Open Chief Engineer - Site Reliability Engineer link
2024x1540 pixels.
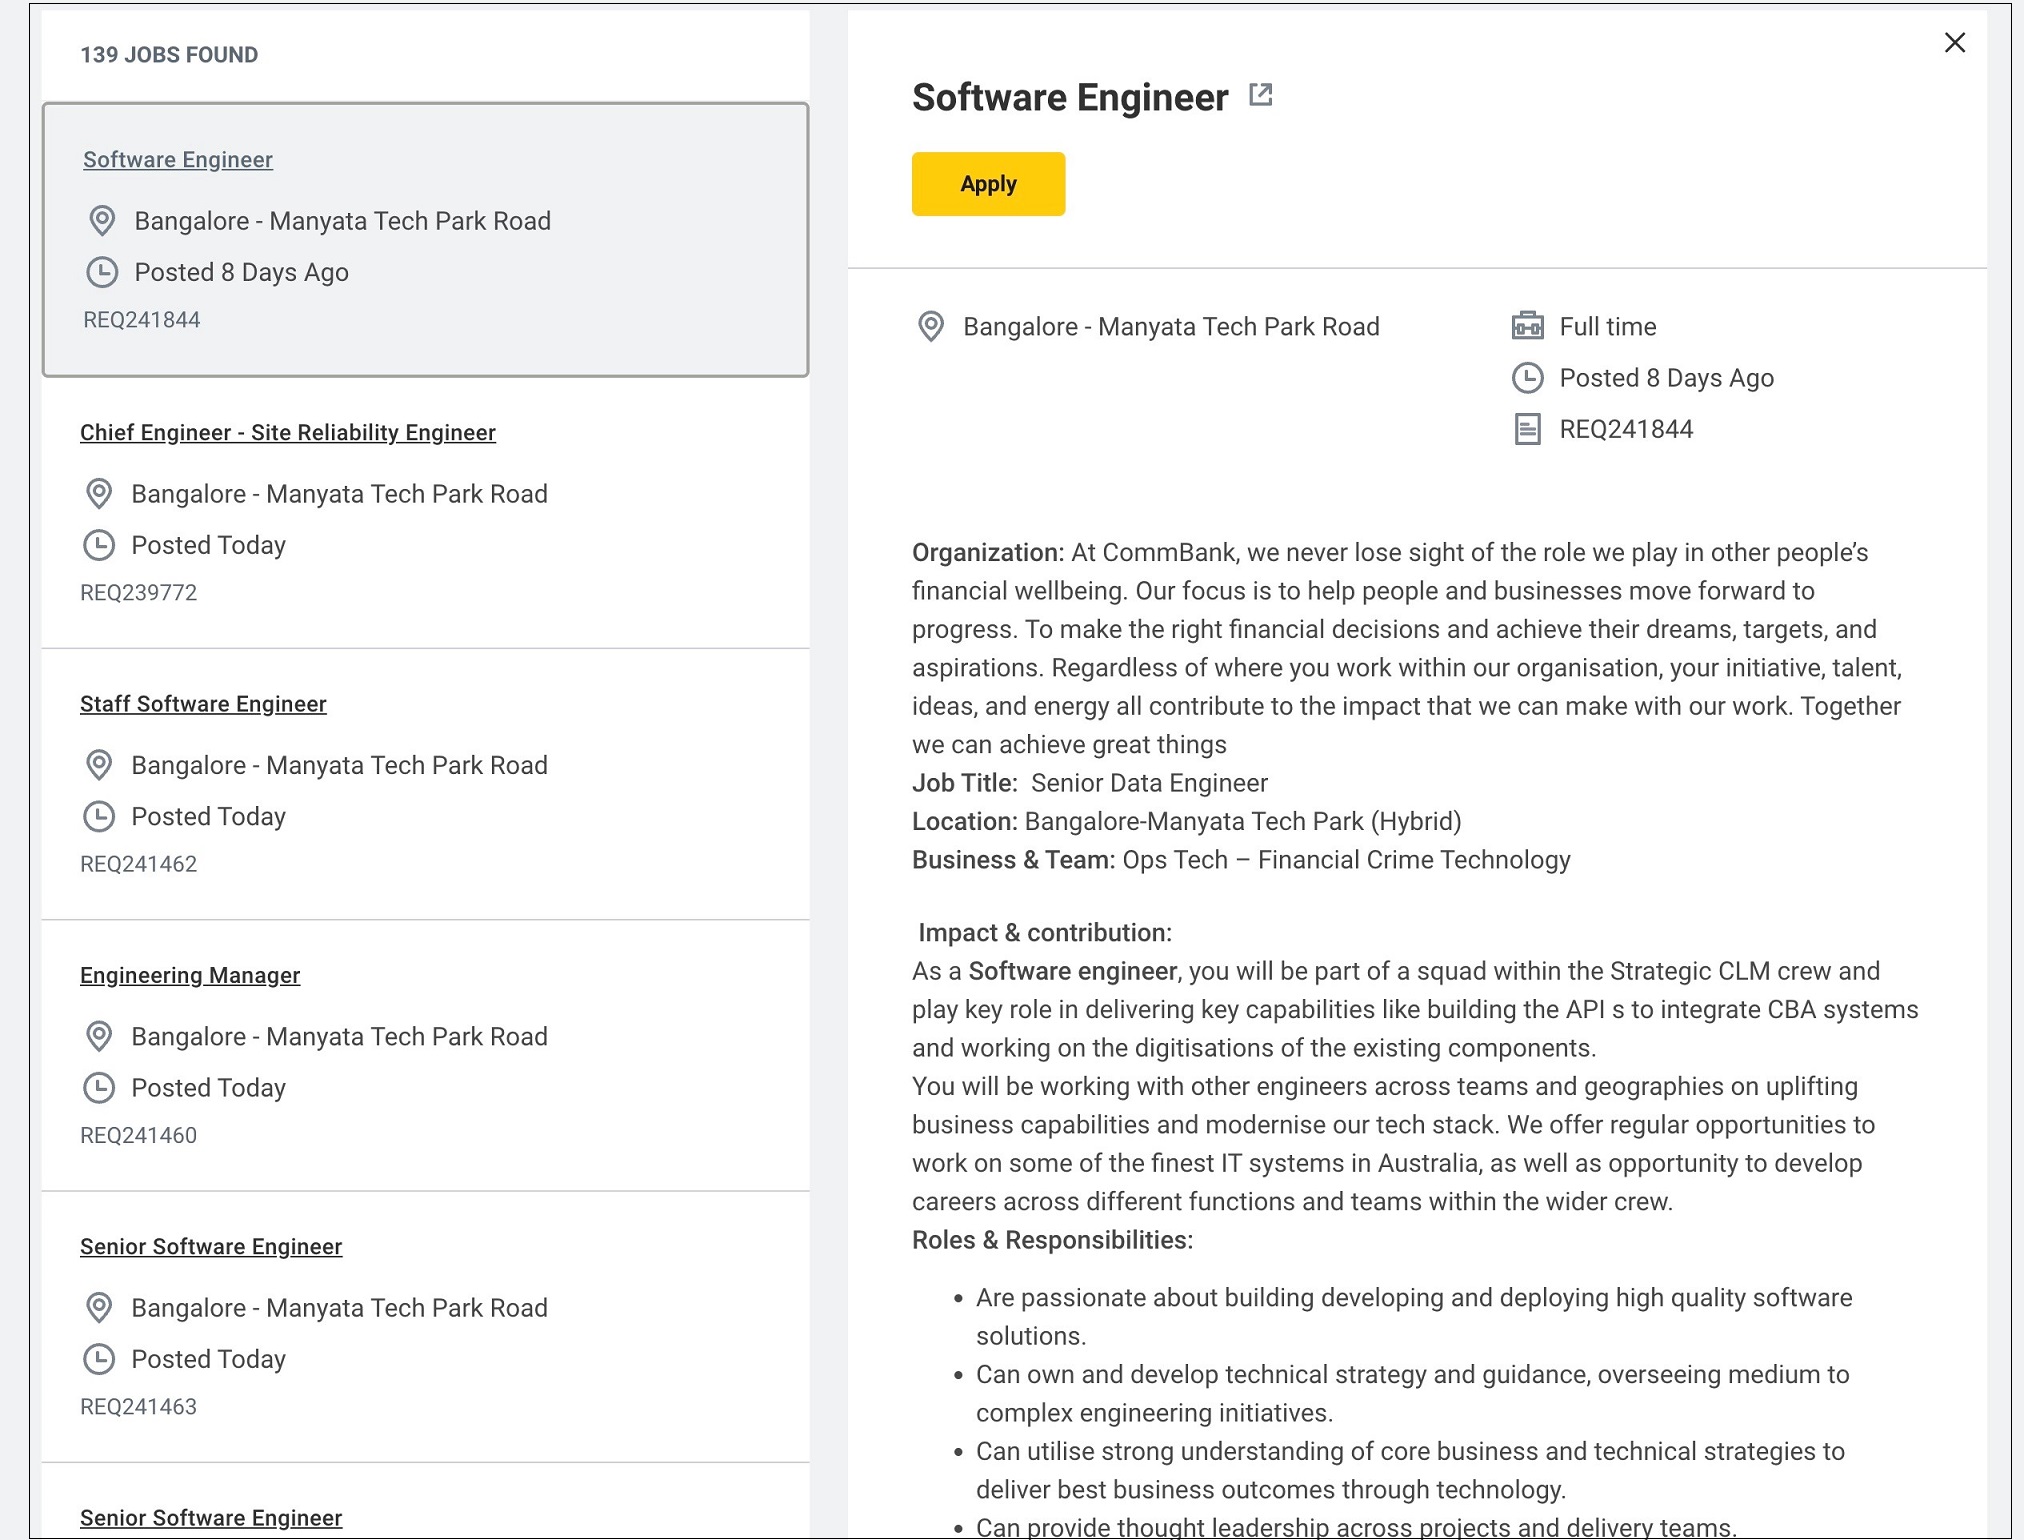[288, 433]
